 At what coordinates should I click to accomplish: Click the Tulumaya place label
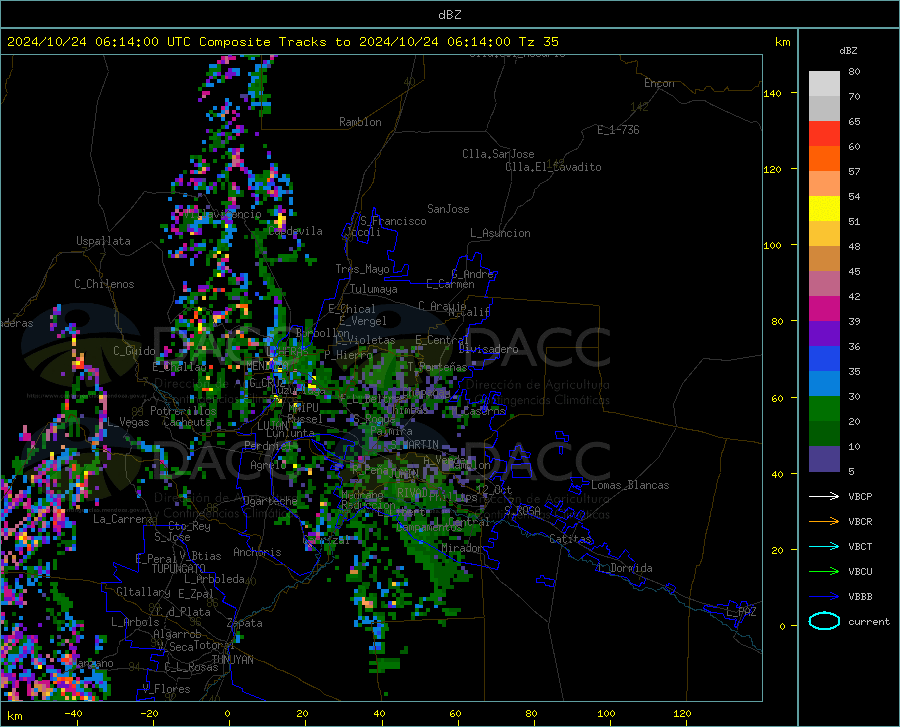374,289
